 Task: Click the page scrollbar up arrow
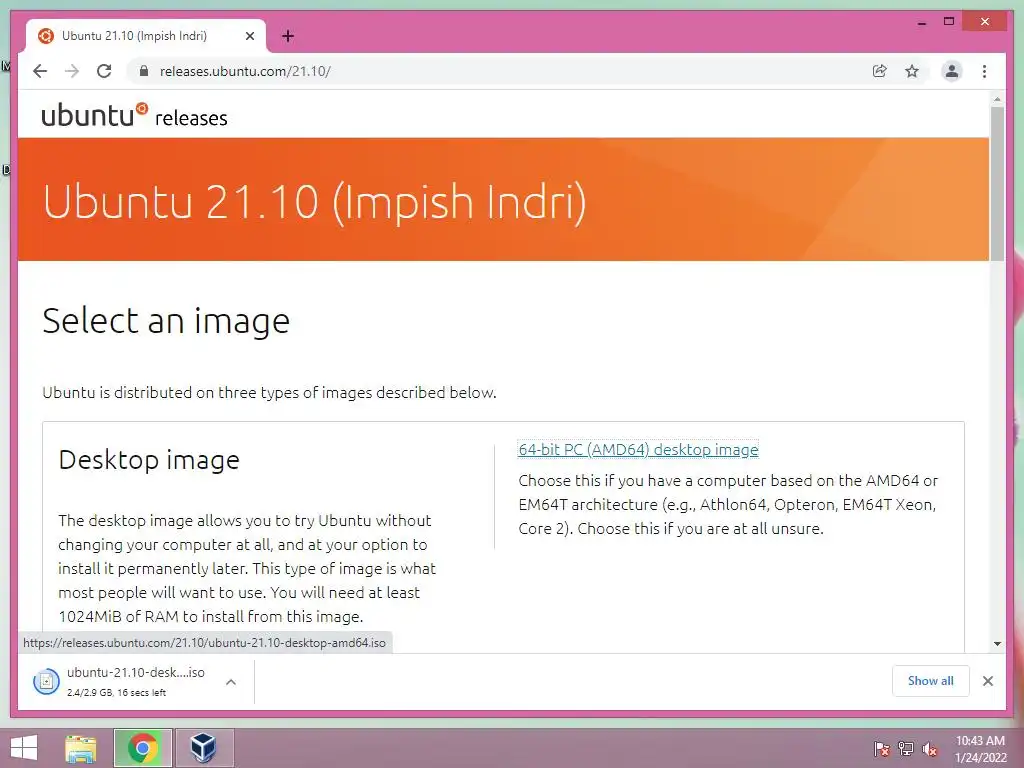997,99
